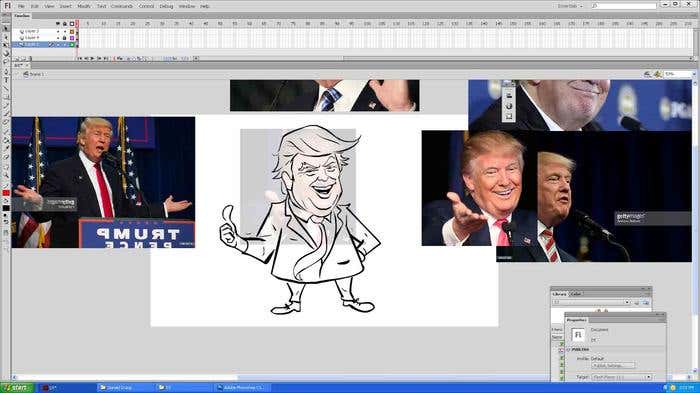
Task: Toggle visibility dot for Layer 2
Action: click(58, 32)
